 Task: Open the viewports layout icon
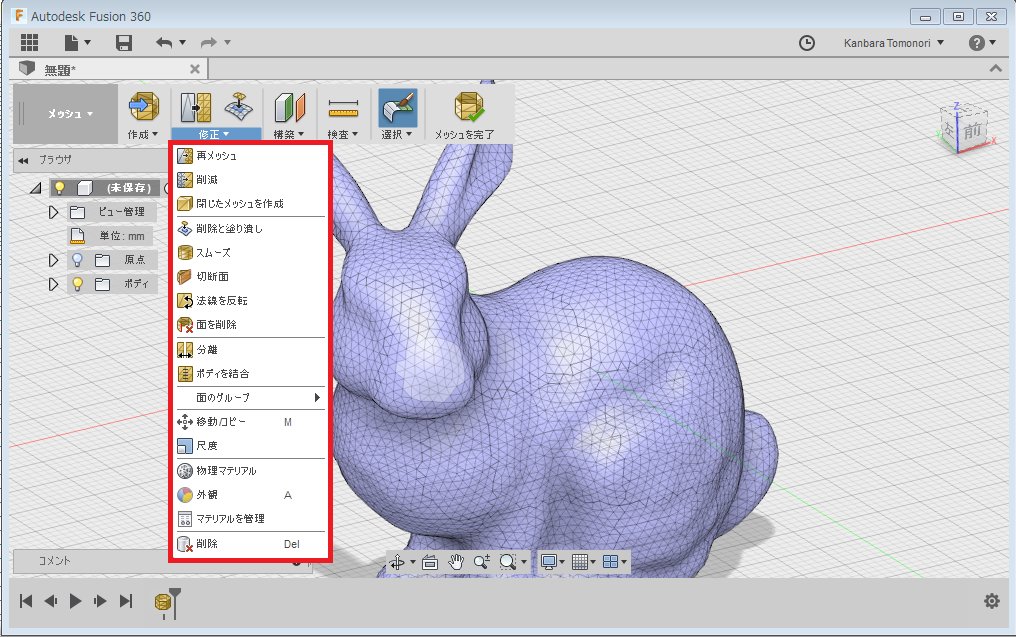[x=610, y=562]
